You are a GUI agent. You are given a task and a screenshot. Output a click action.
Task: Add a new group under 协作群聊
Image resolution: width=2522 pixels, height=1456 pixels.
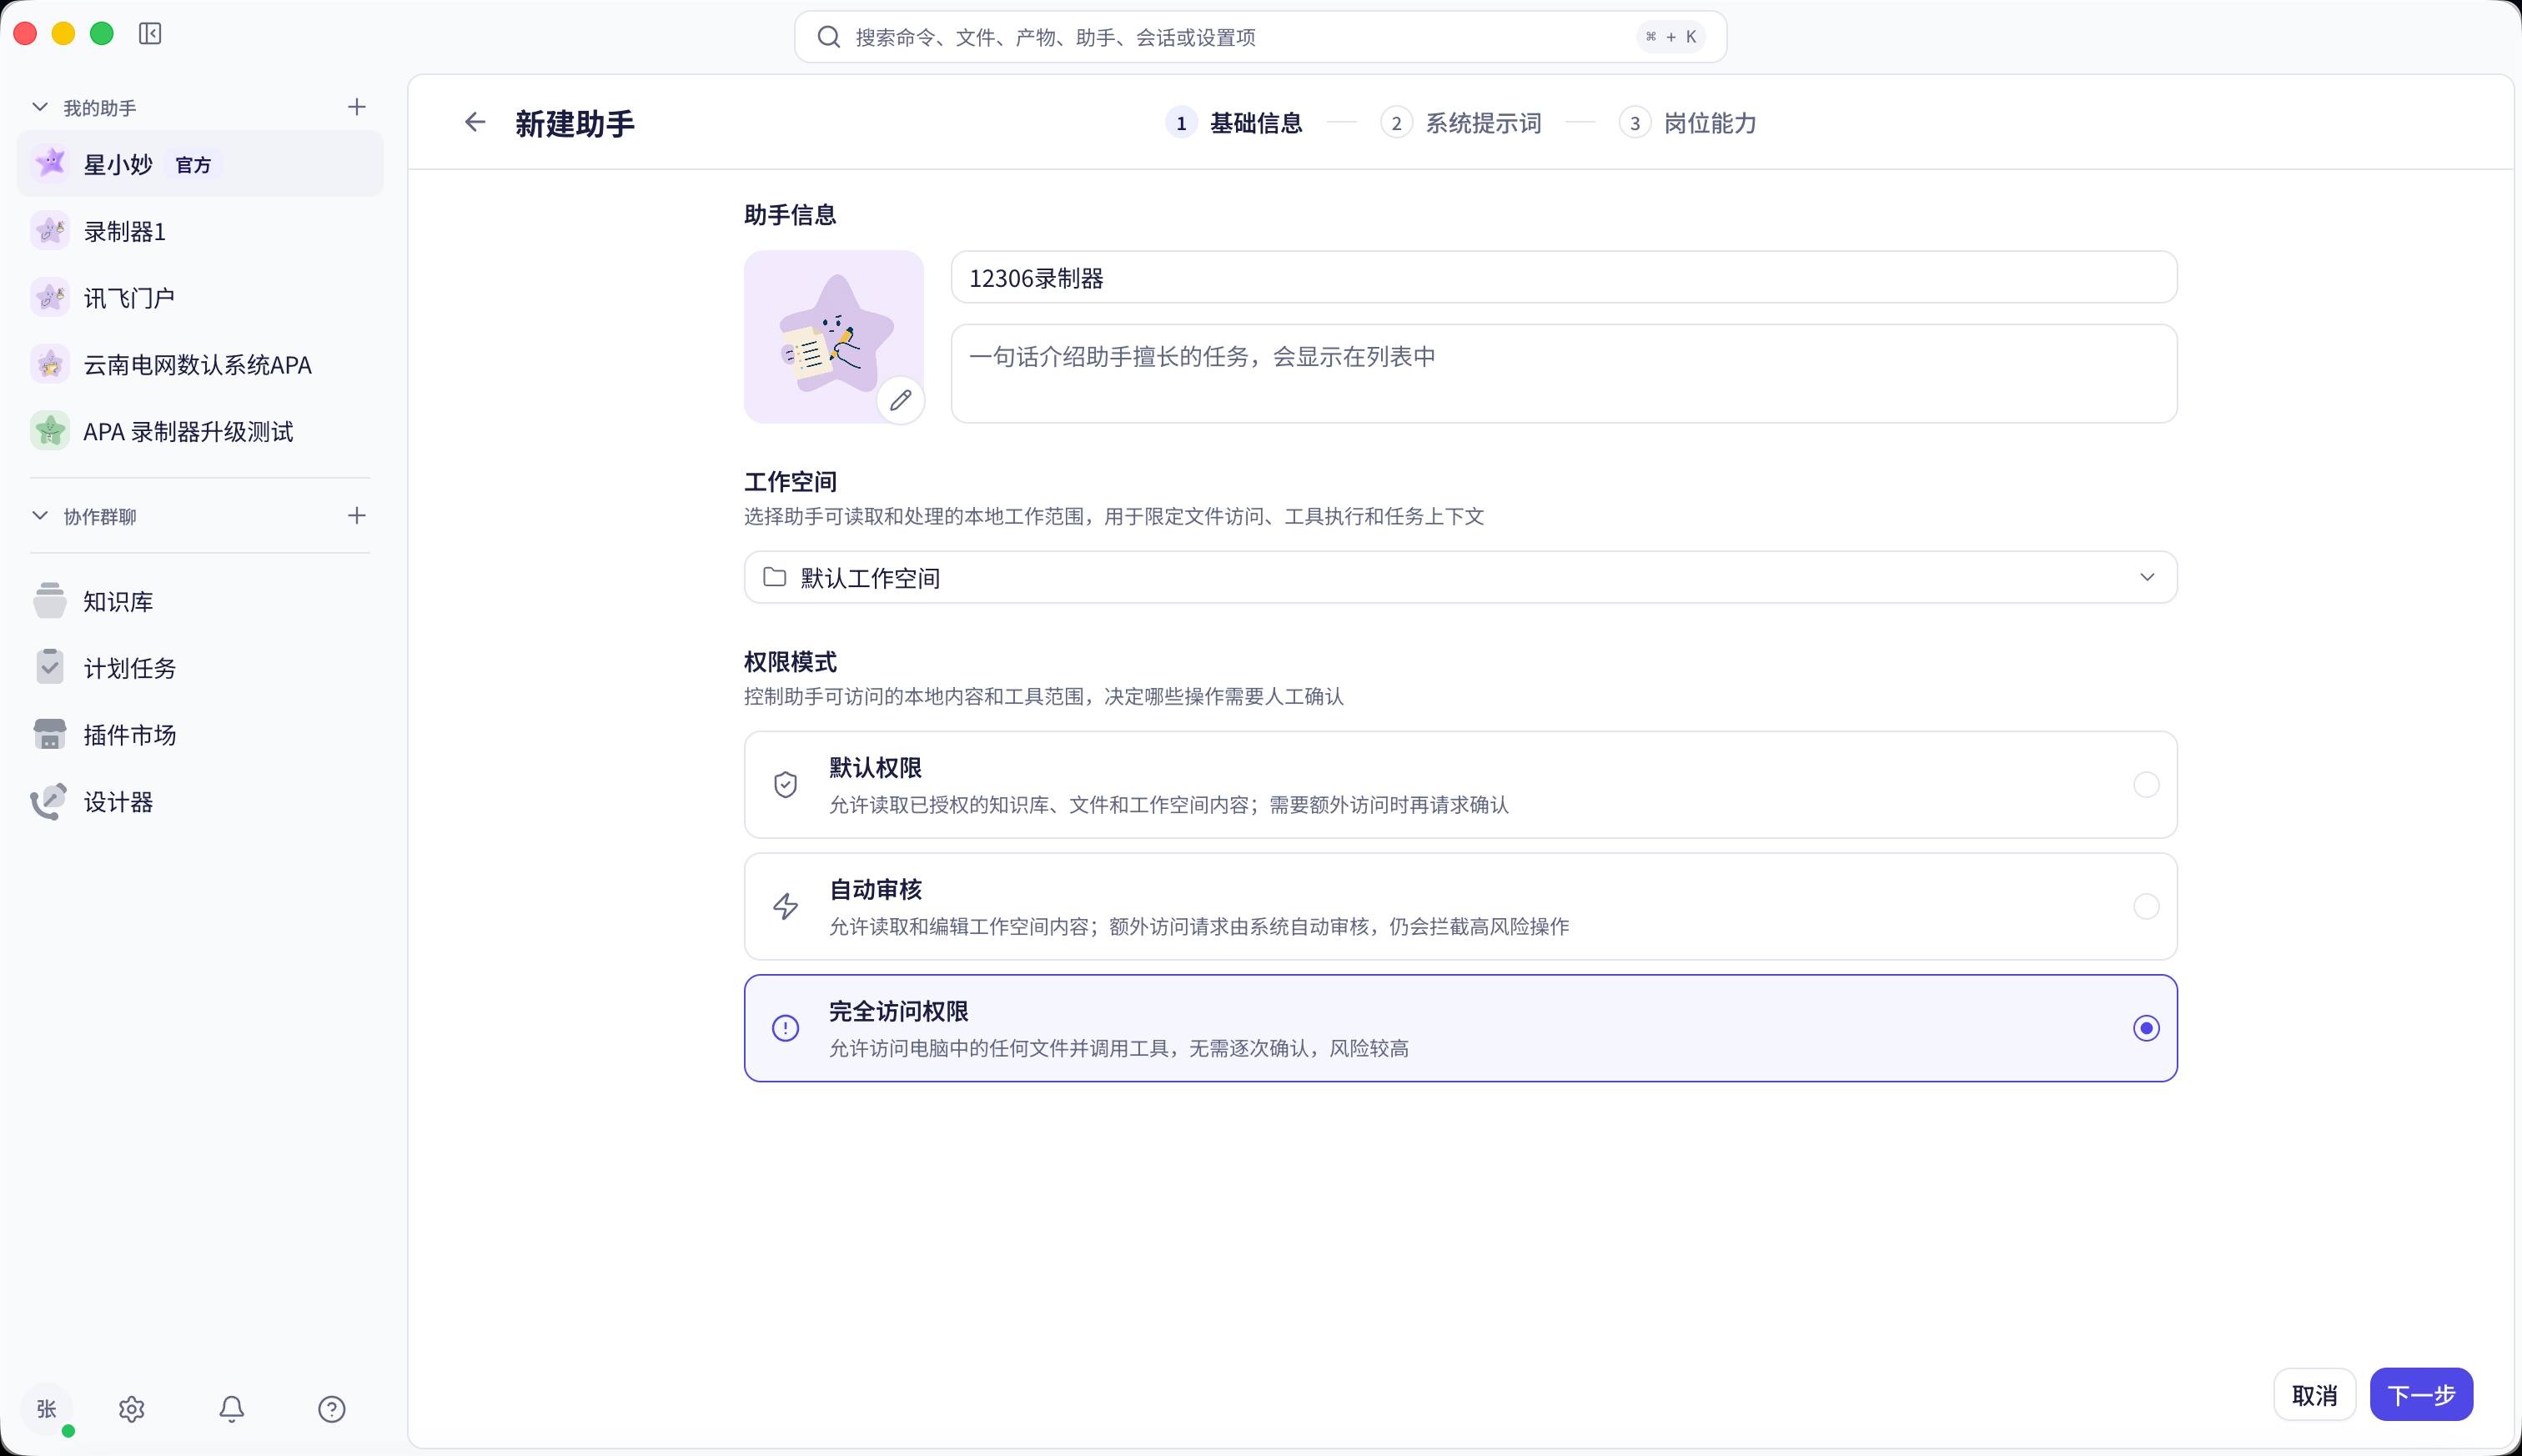pos(357,516)
